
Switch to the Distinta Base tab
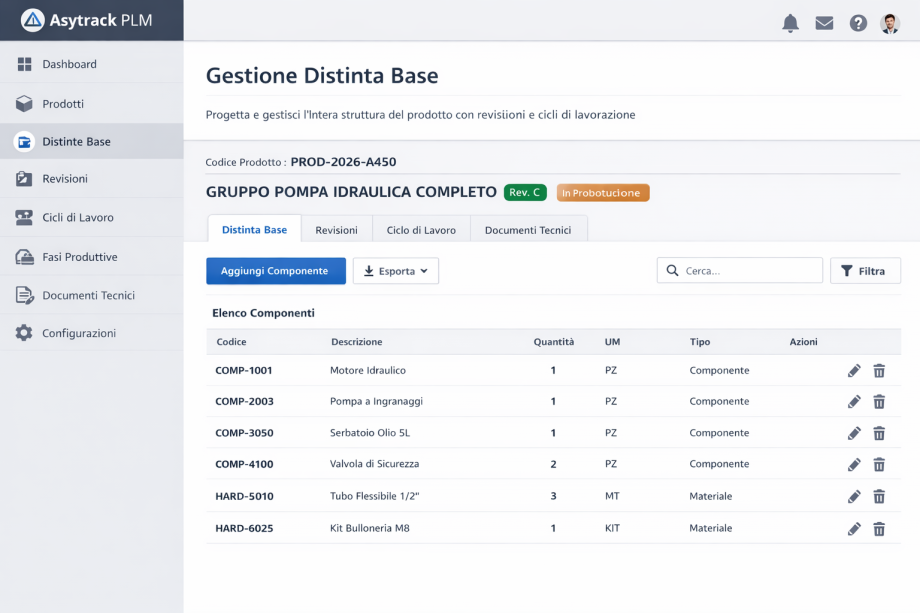(x=255, y=229)
